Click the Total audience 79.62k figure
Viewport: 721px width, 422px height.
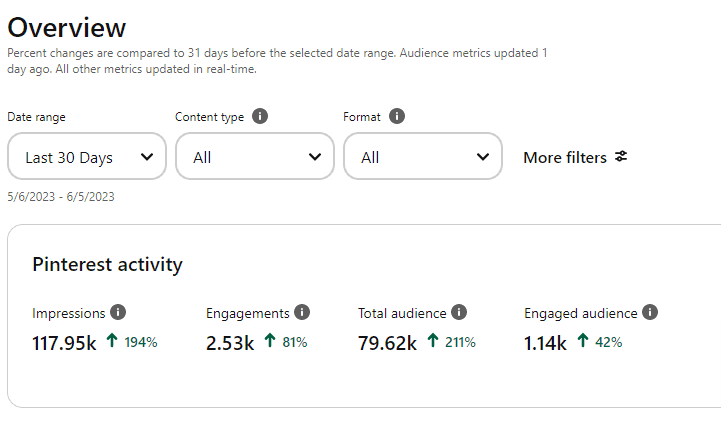click(387, 343)
